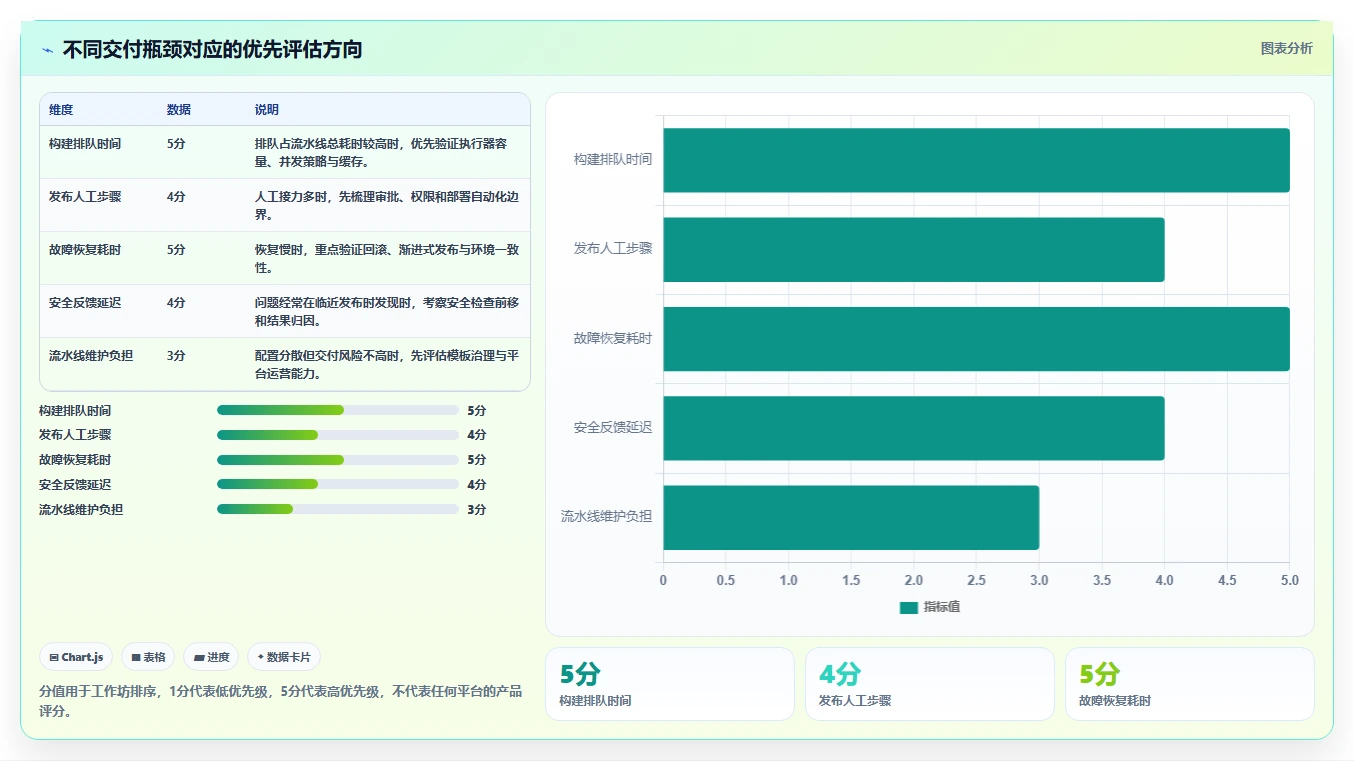Toggle the 指标值 legend item
Image resolution: width=1354 pixels, height=761 pixels.
[930, 607]
